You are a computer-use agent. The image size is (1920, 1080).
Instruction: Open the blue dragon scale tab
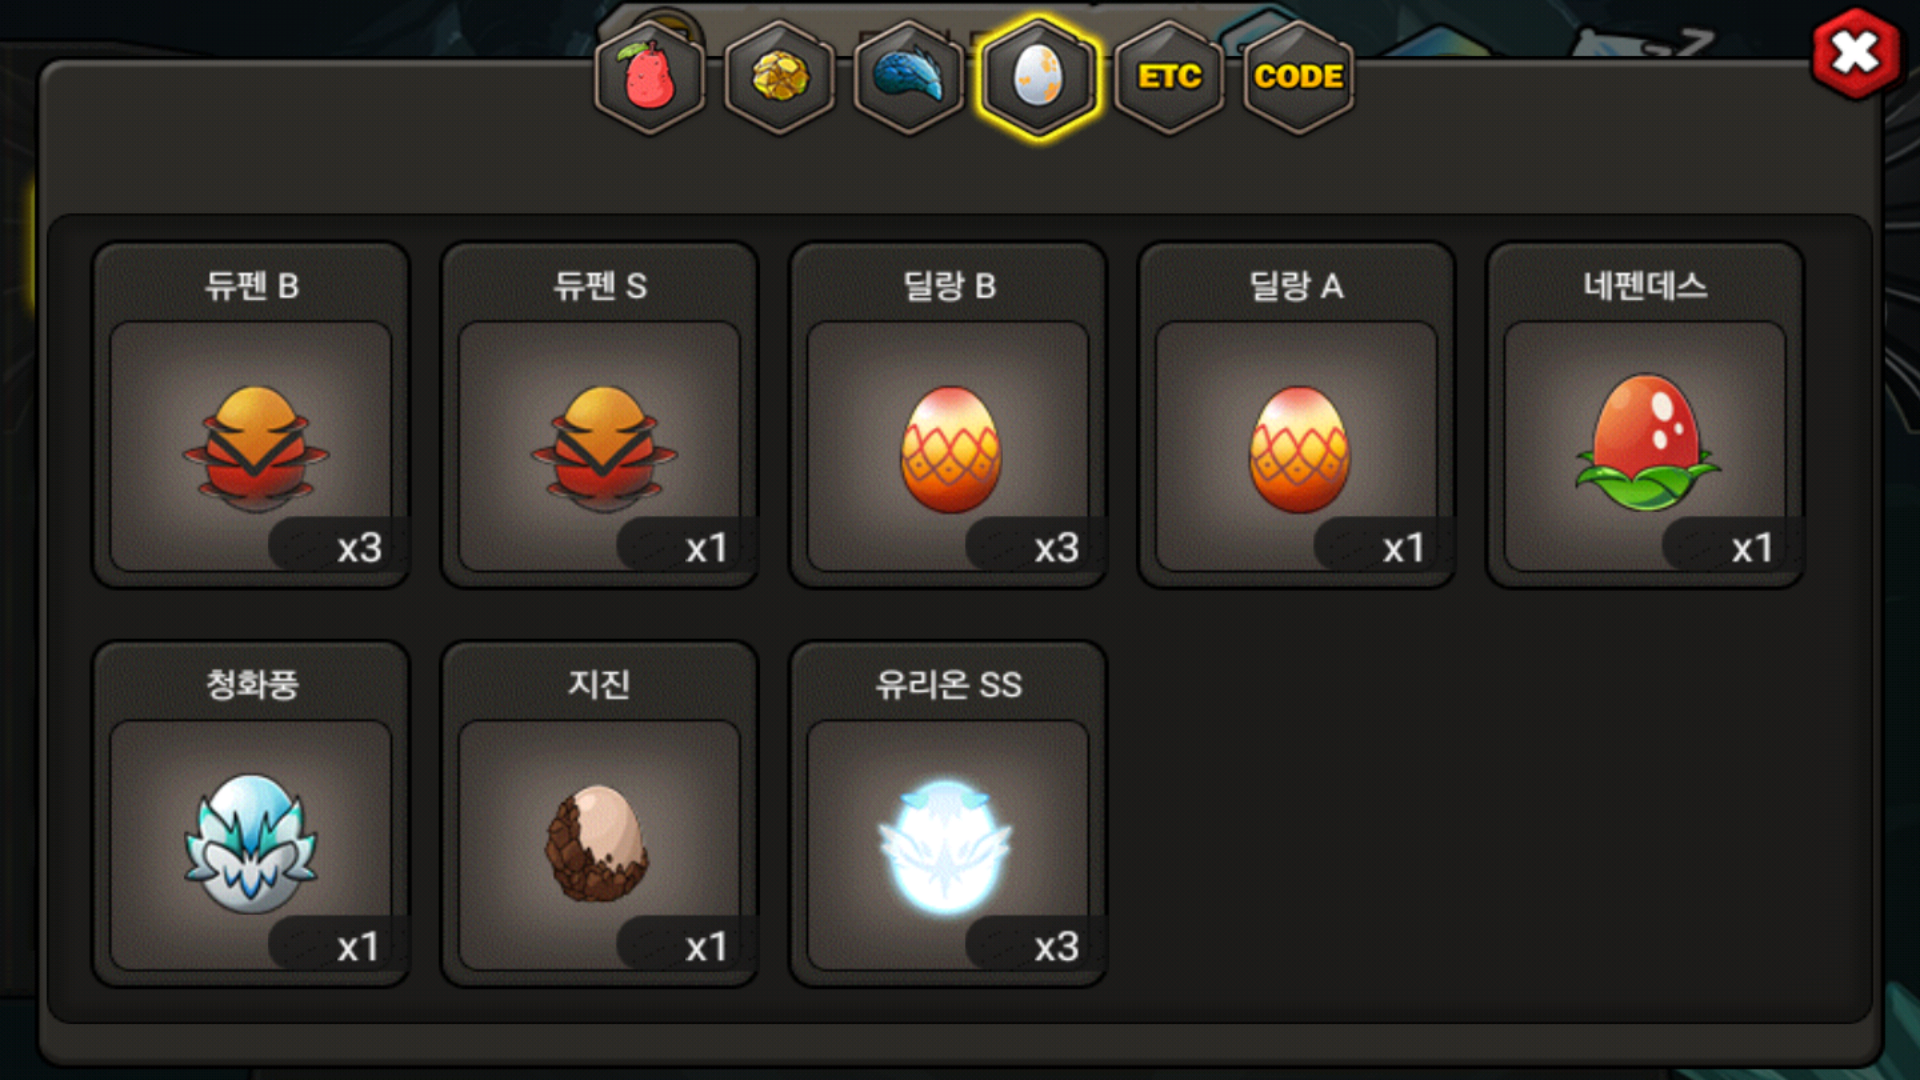coord(909,77)
